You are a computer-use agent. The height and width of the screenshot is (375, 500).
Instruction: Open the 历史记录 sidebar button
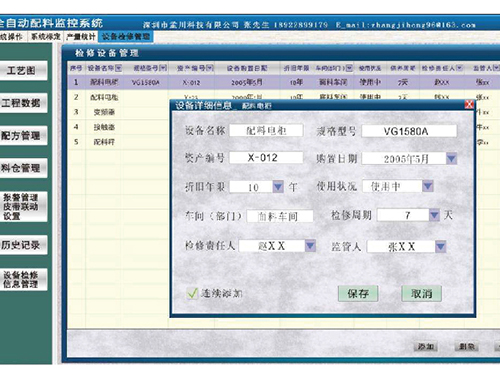click(x=23, y=245)
